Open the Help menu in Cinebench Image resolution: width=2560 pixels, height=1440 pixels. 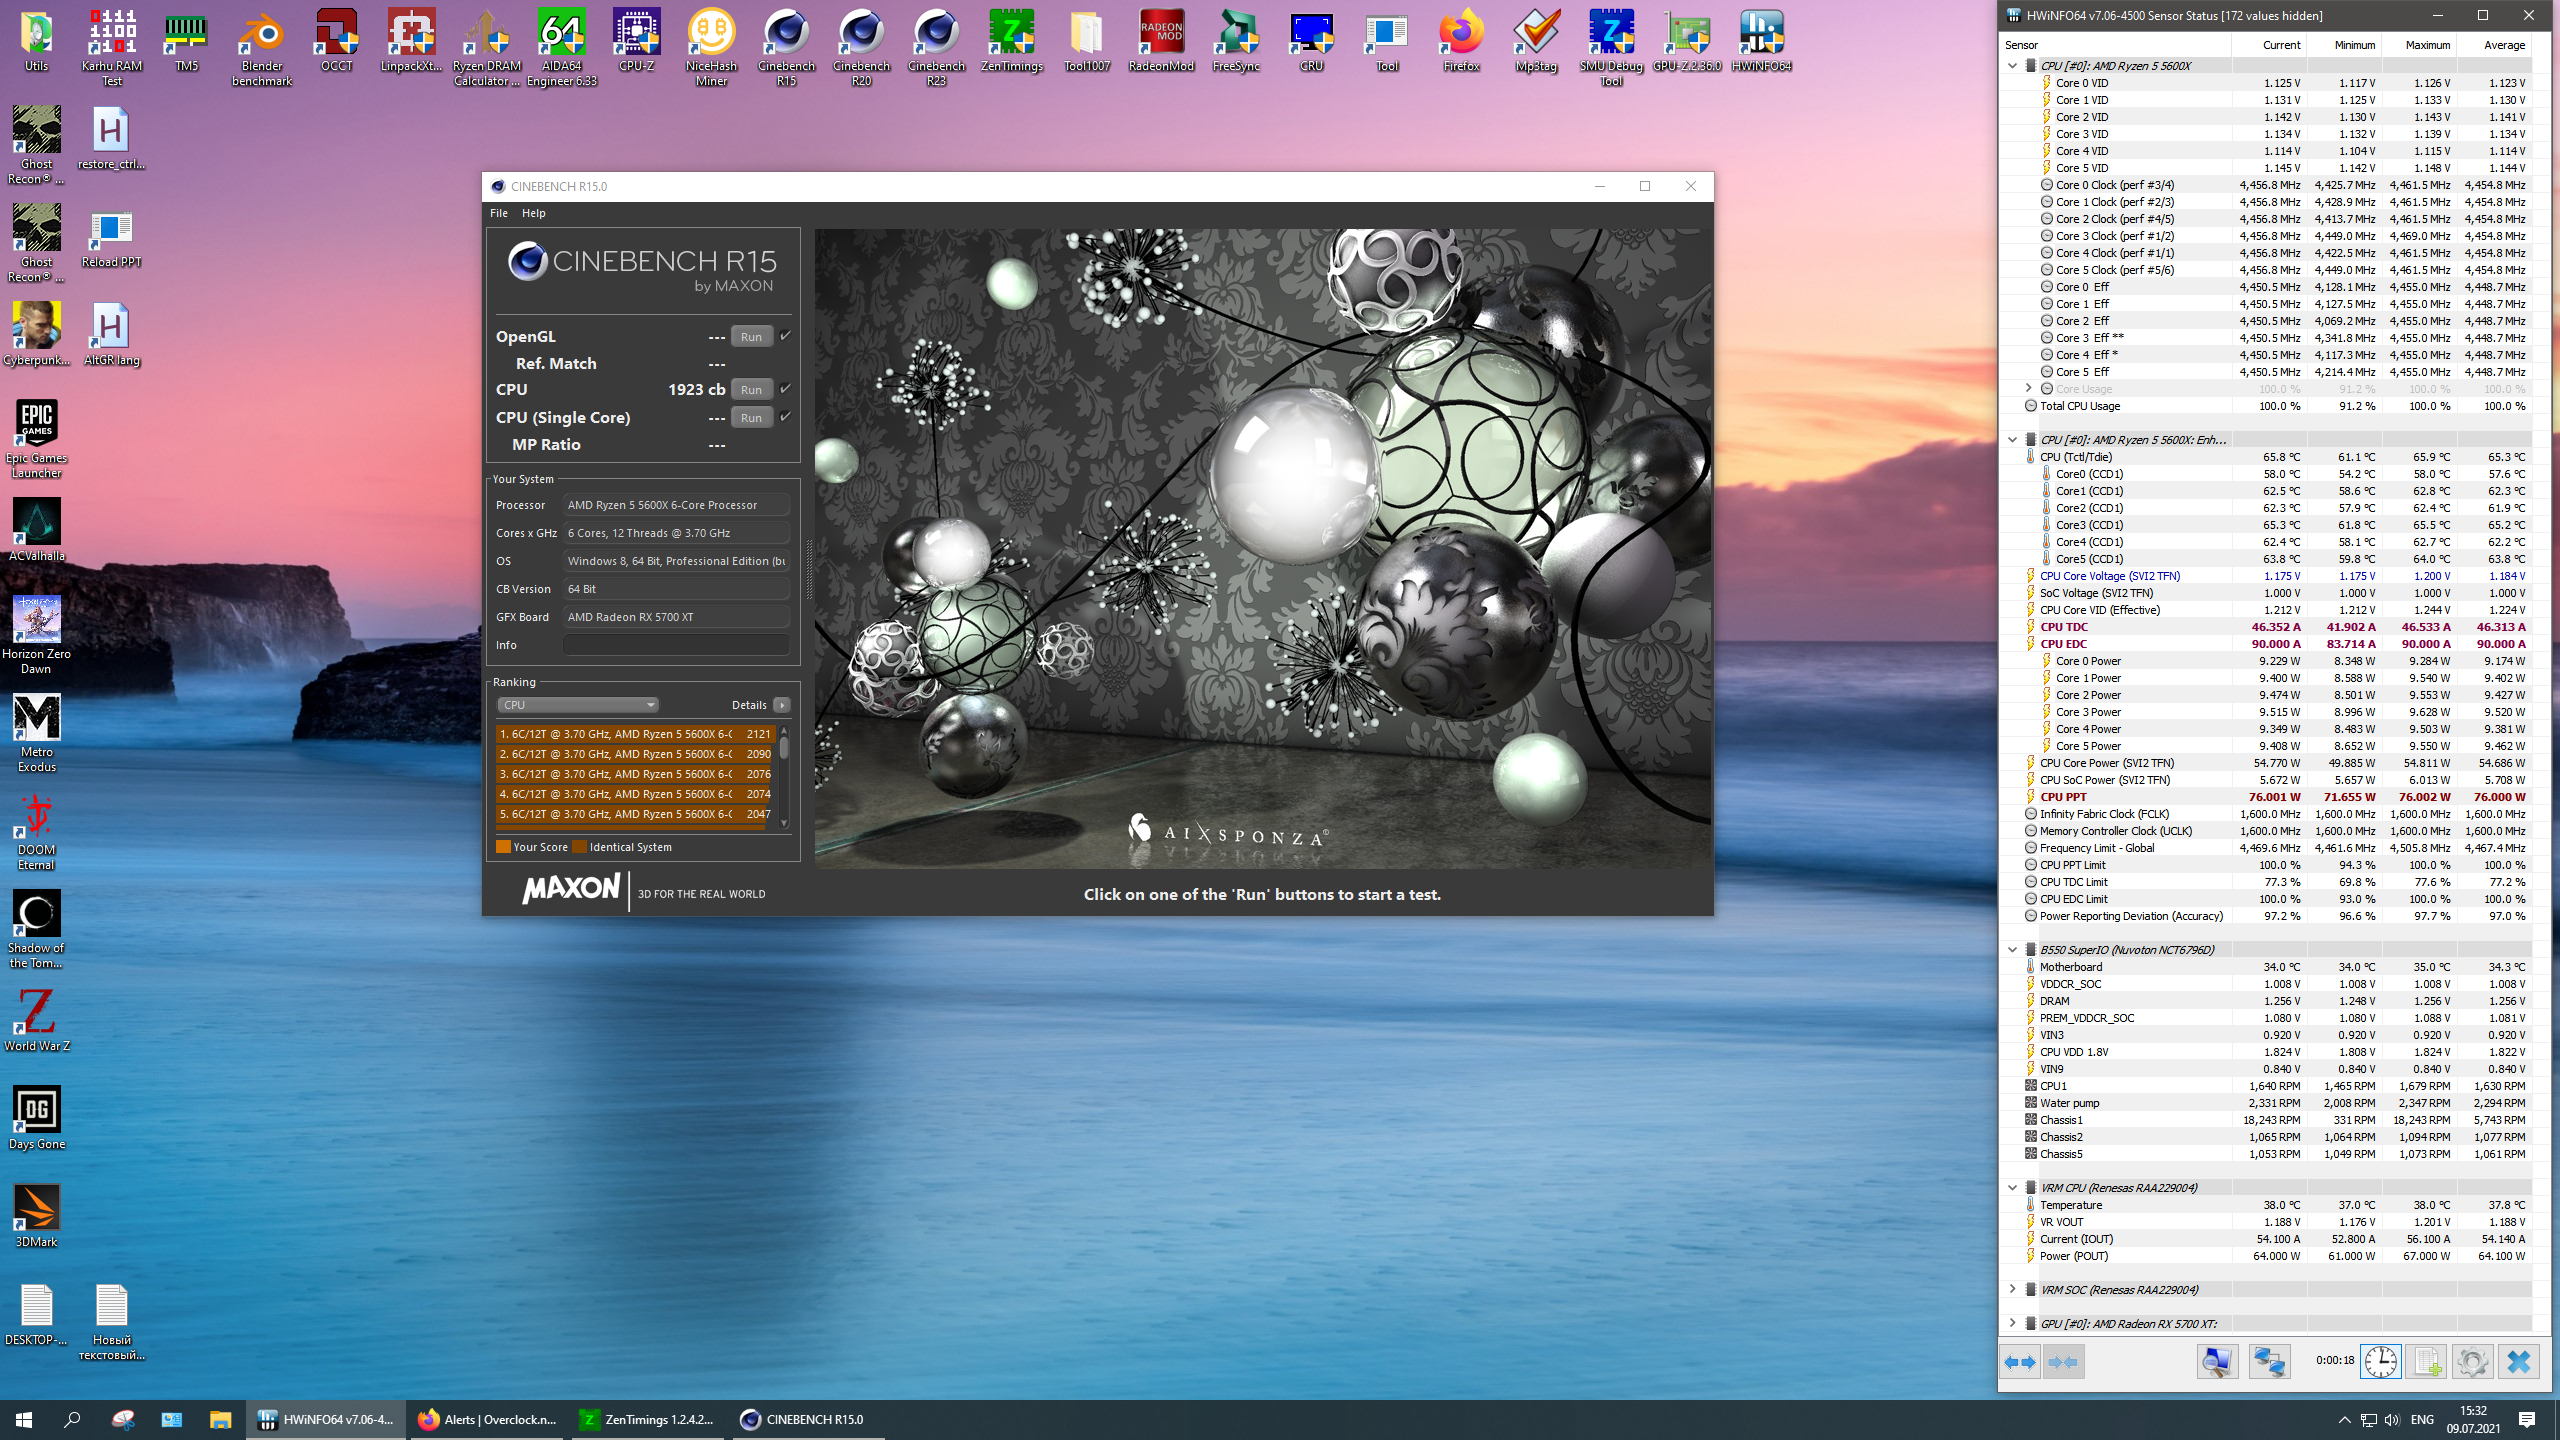pos(533,213)
